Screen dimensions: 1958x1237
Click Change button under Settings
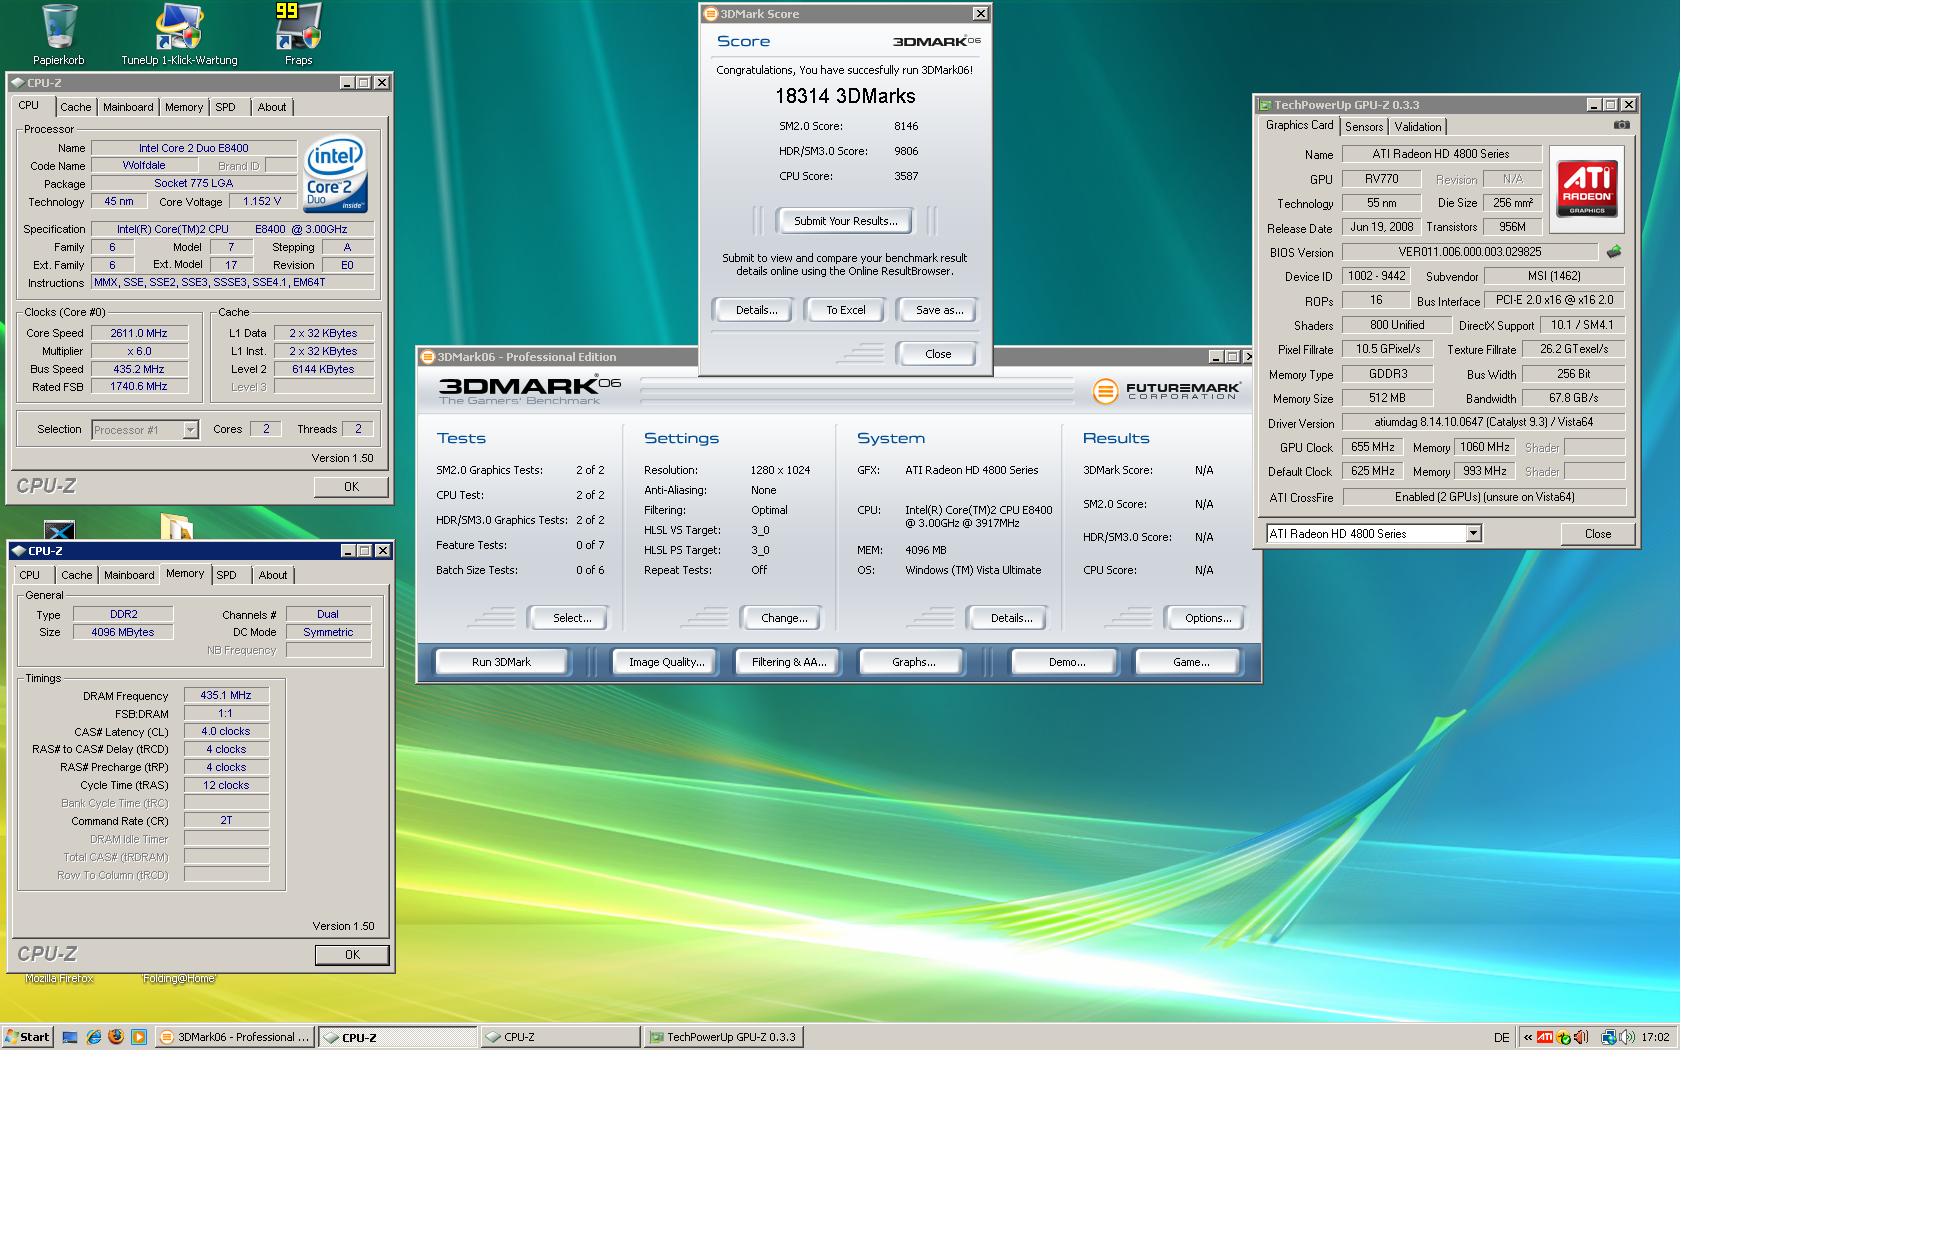click(x=784, y=618)
